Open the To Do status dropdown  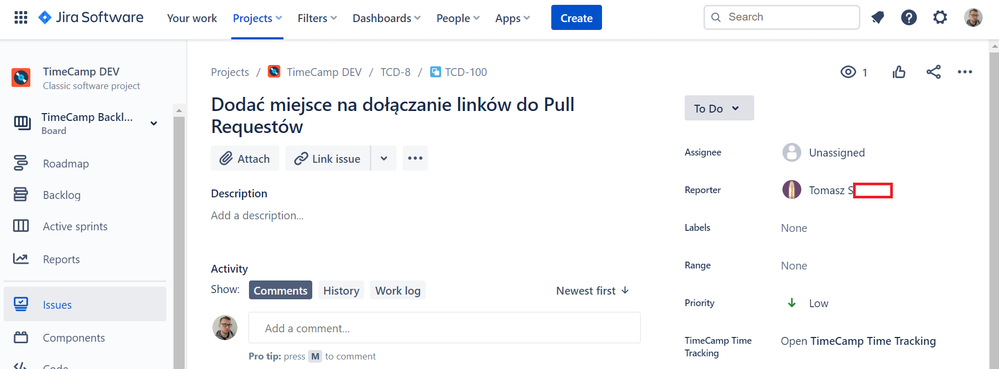pos(719,108)
